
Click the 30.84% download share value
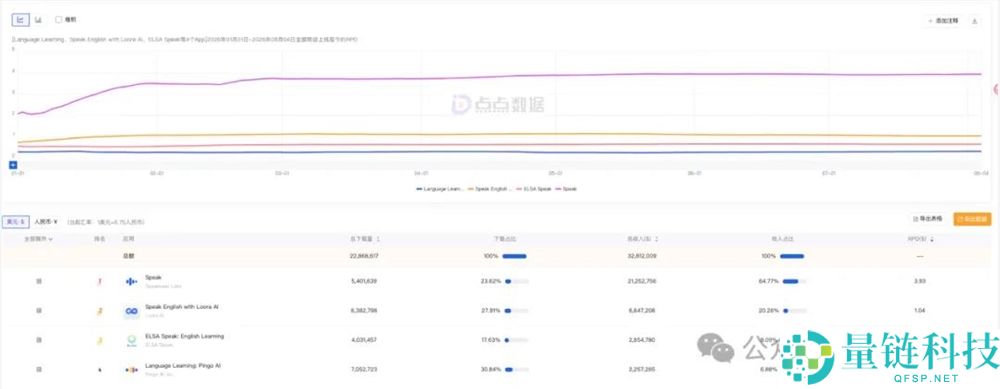coord(491,370)
